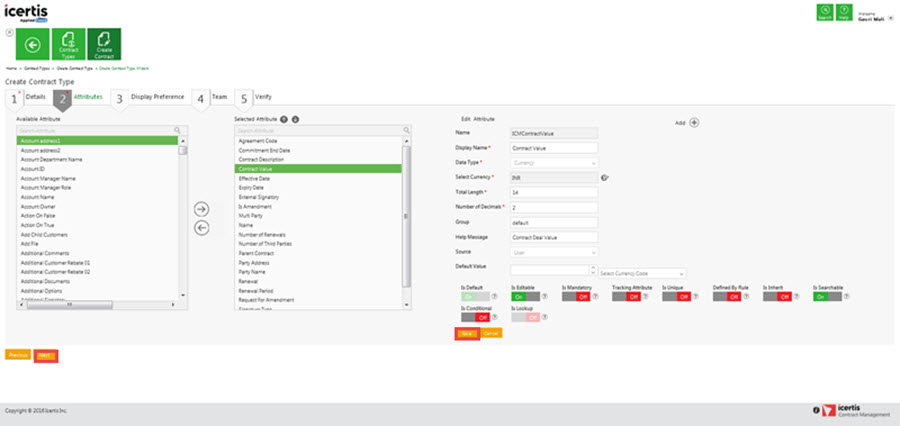Open the Help tile in header

pos(844,12)
